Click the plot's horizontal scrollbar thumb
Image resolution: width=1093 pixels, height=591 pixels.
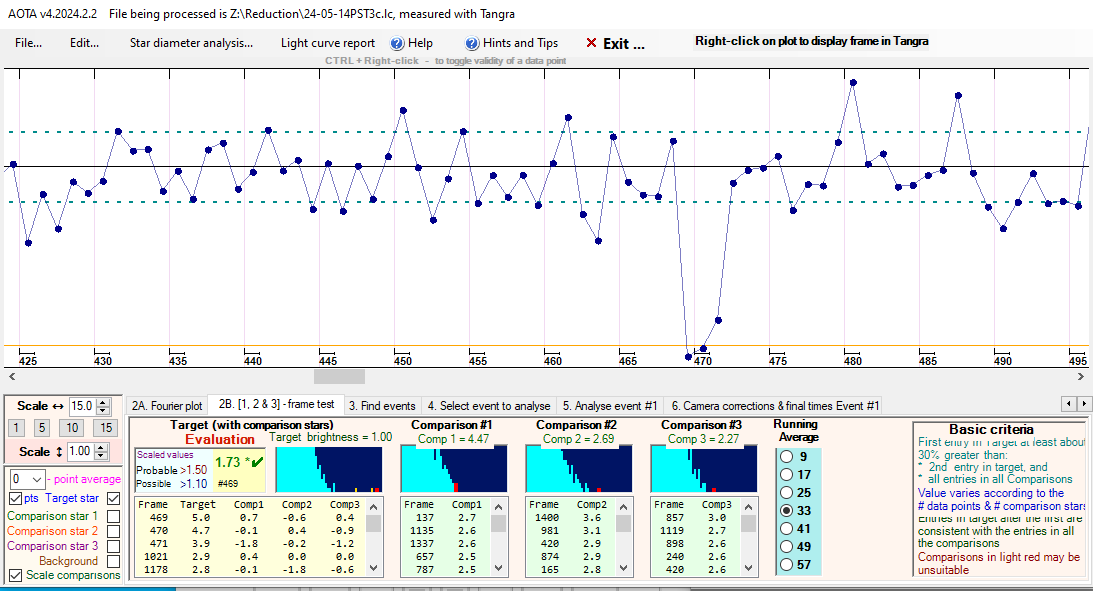(339, 376)
